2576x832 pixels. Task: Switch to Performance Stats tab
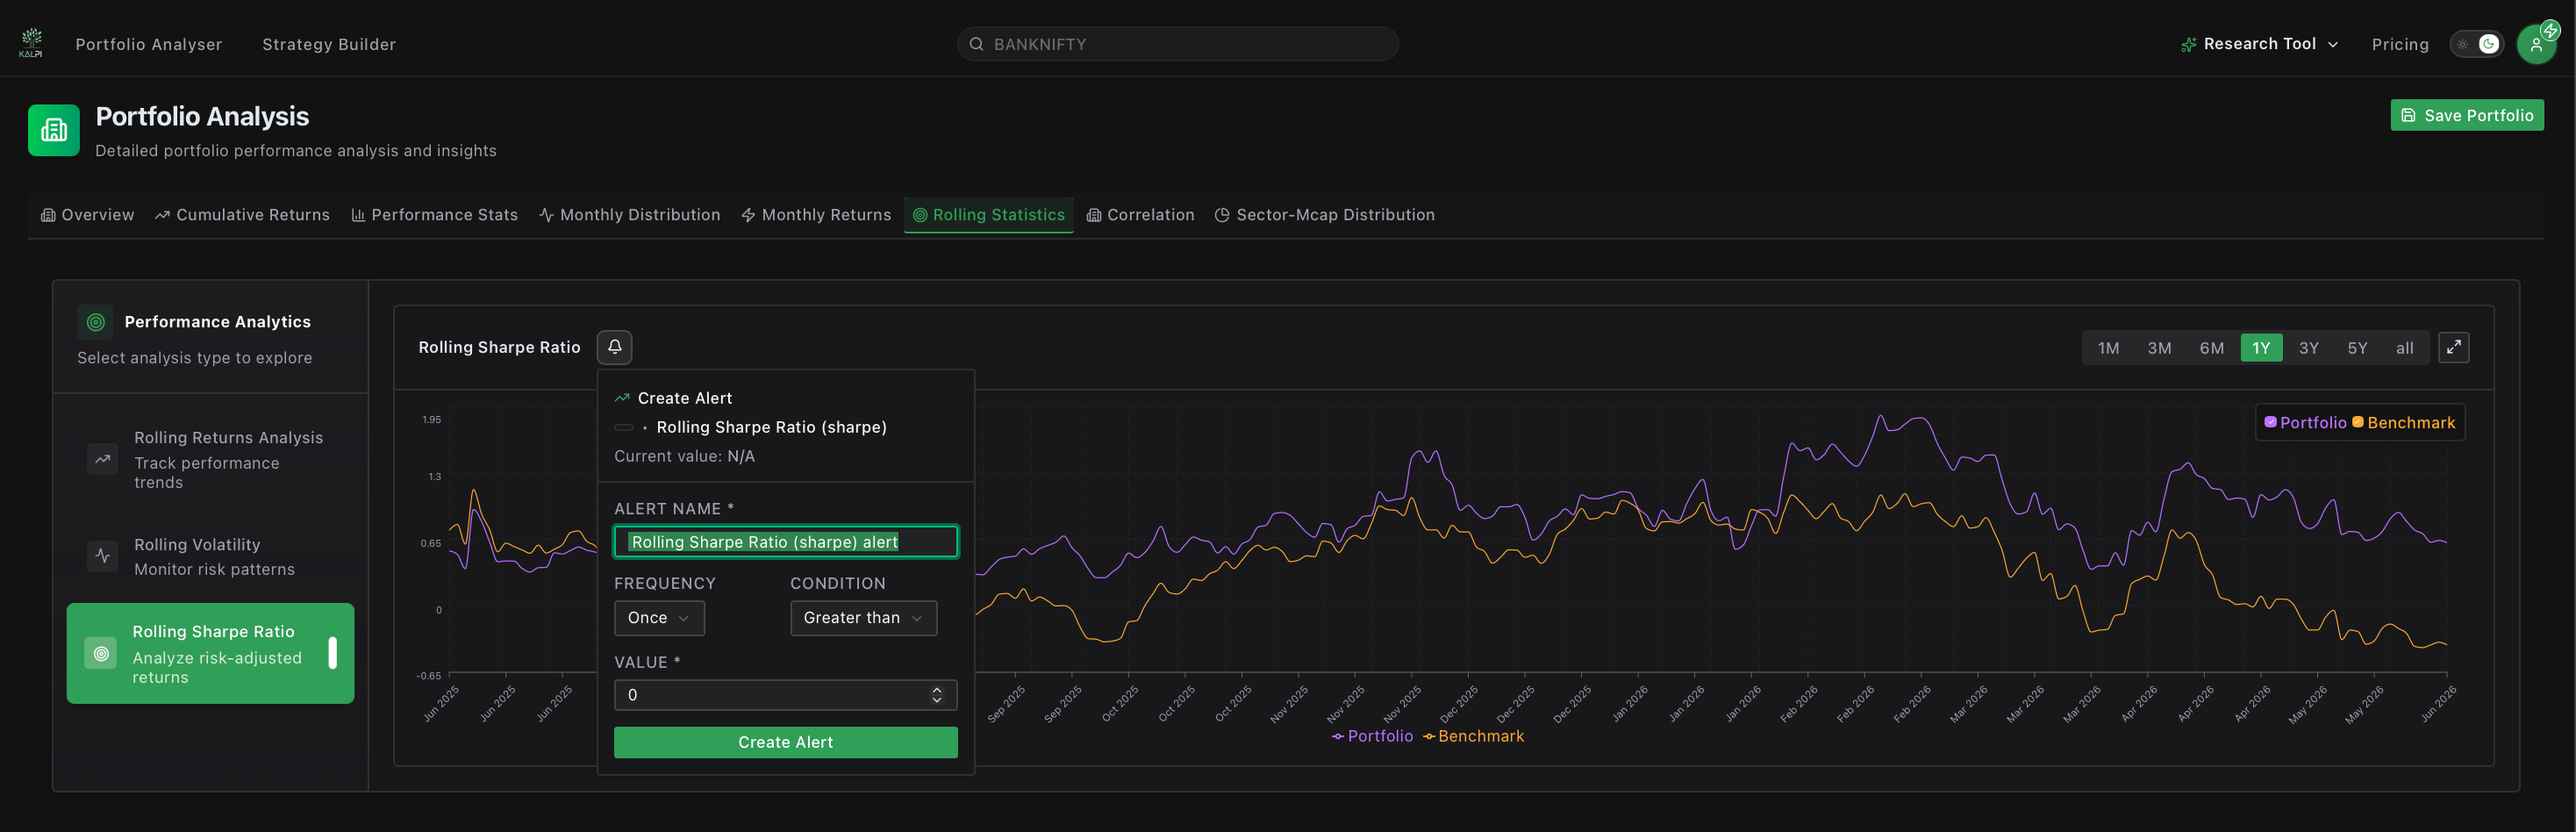point(434,215)
